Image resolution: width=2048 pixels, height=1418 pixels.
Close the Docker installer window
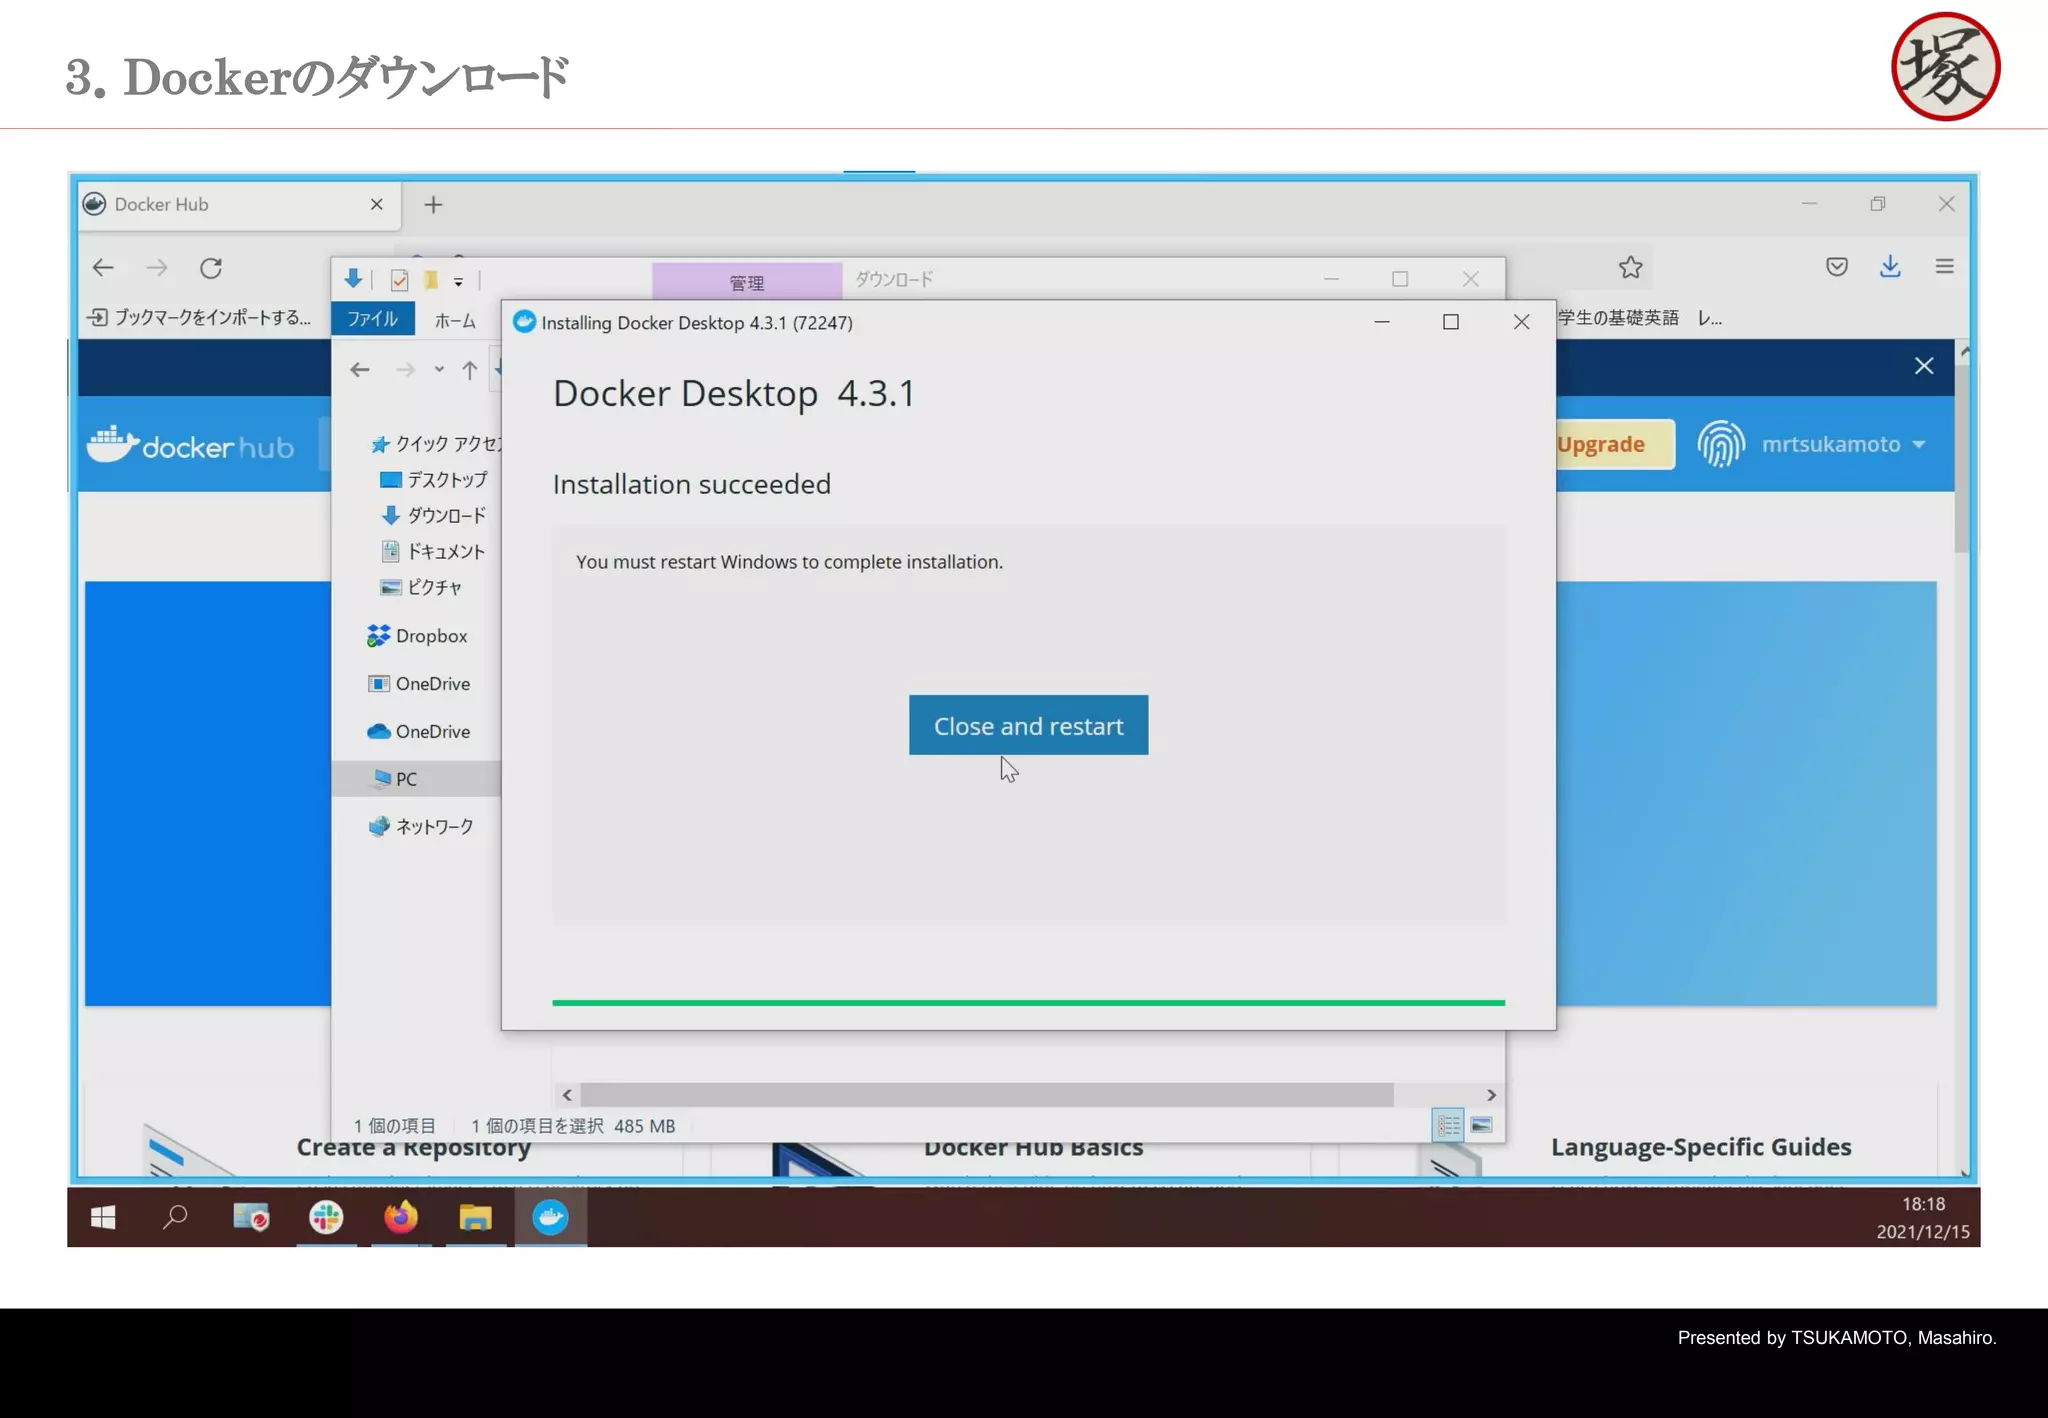pyautogui.click(x=1521, y=322)
